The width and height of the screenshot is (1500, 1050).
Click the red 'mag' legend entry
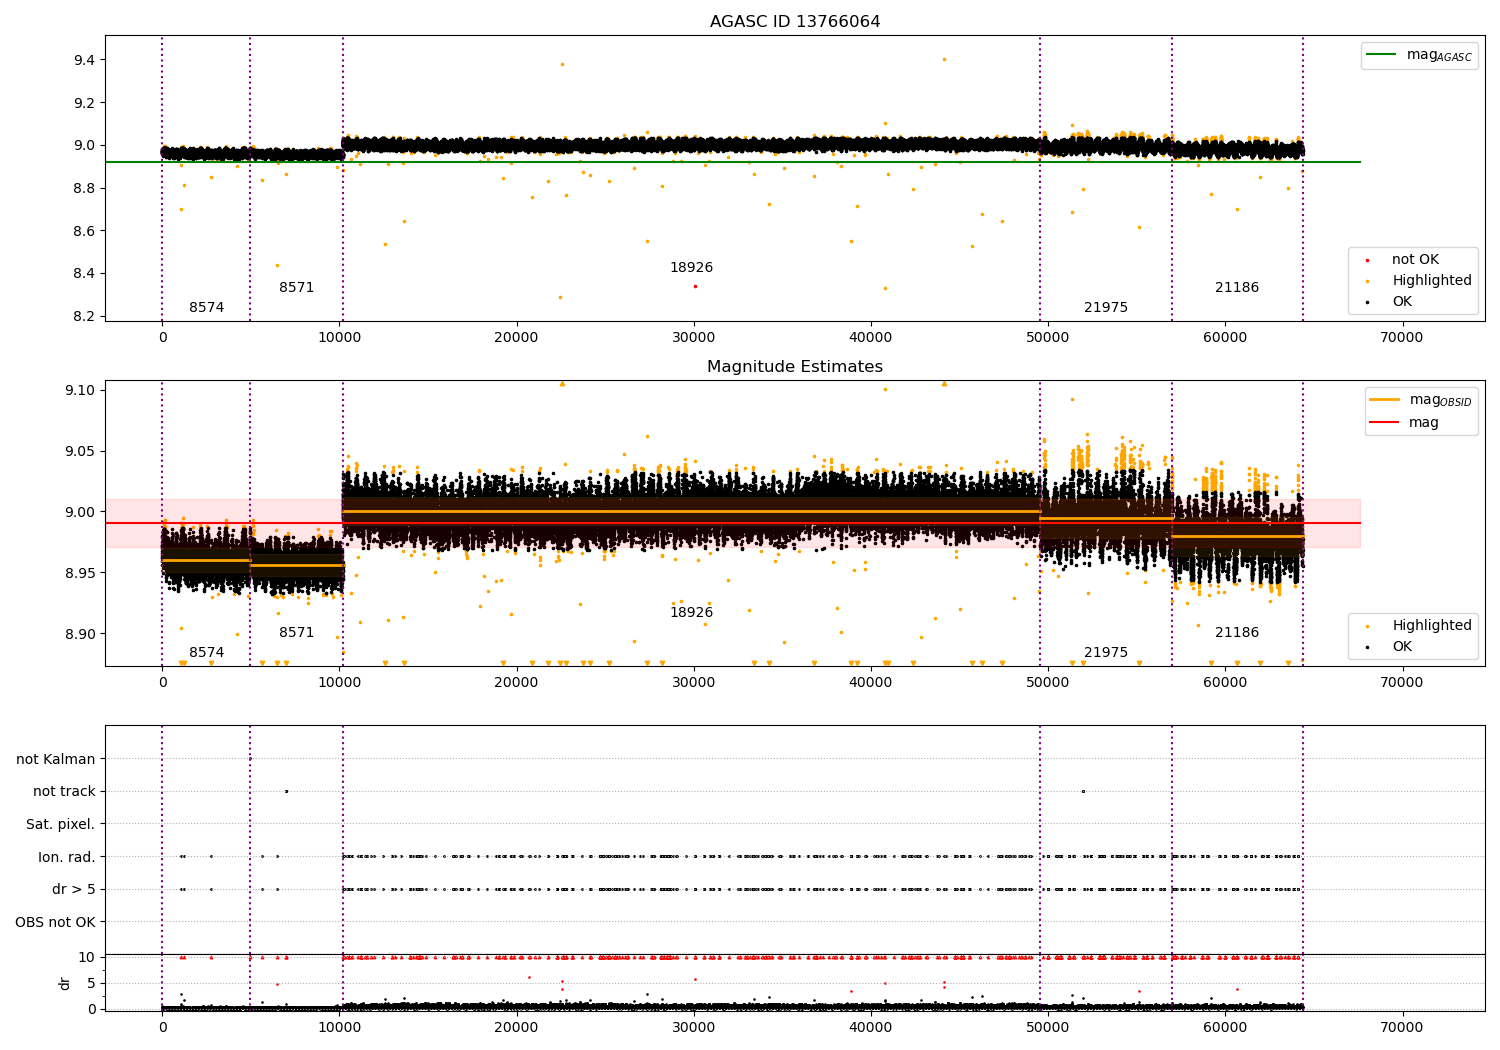(1405, 423)
